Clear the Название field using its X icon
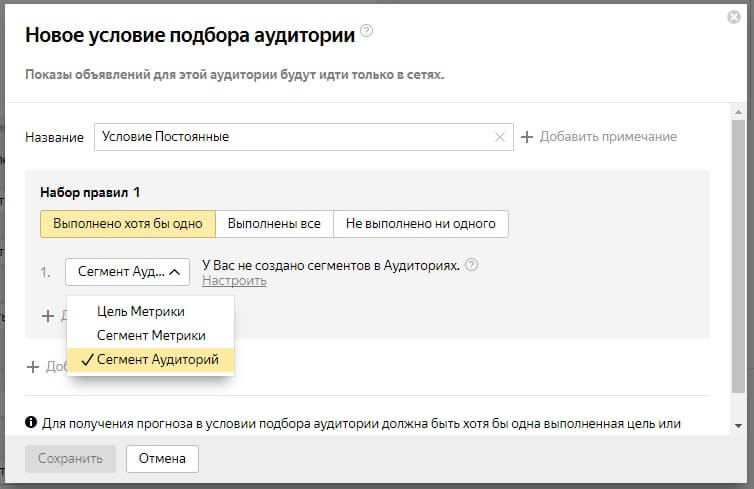The width and height of the screenshot is (754, 489). point(500,137)
